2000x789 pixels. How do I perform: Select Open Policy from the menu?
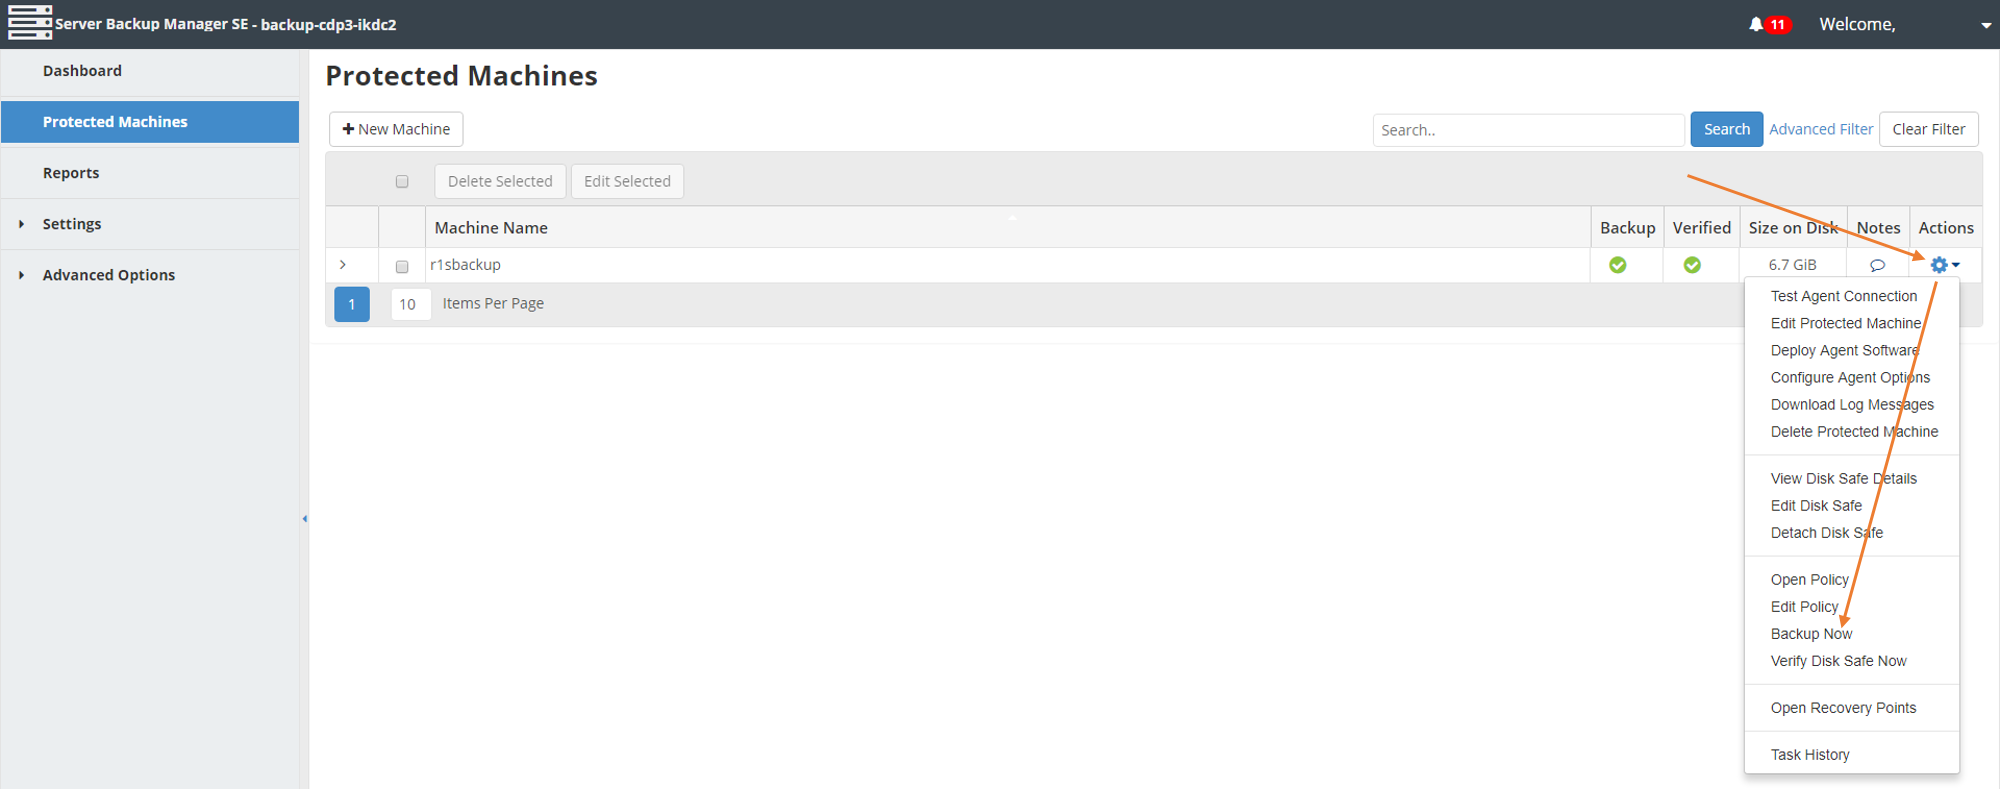(x=1809, y=579)
